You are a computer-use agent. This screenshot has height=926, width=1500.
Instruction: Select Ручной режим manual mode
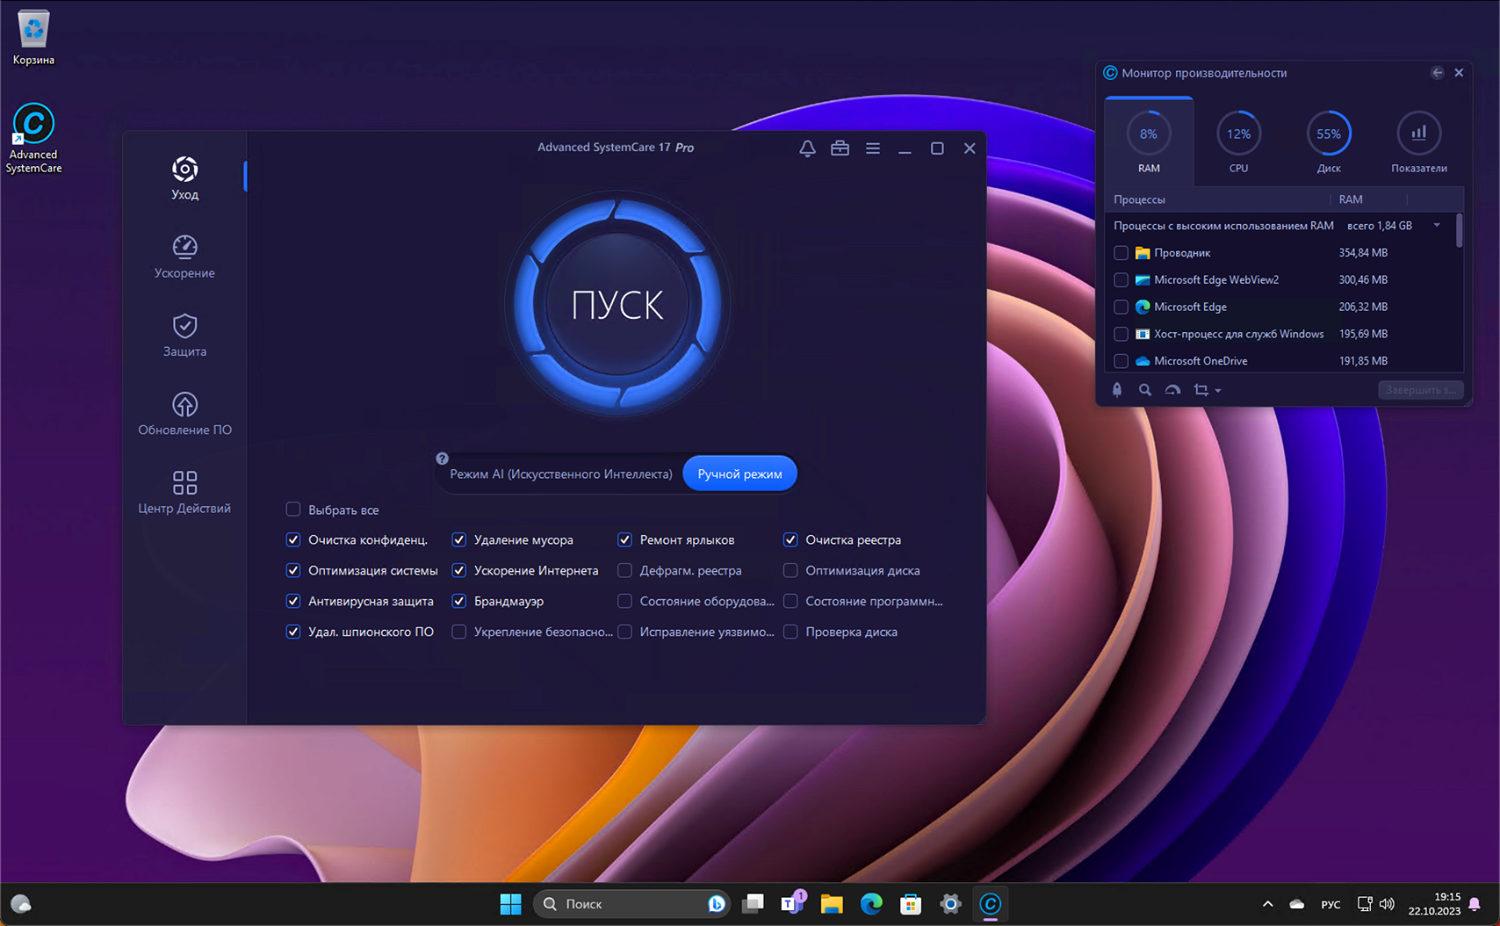[x=740, y=474]
